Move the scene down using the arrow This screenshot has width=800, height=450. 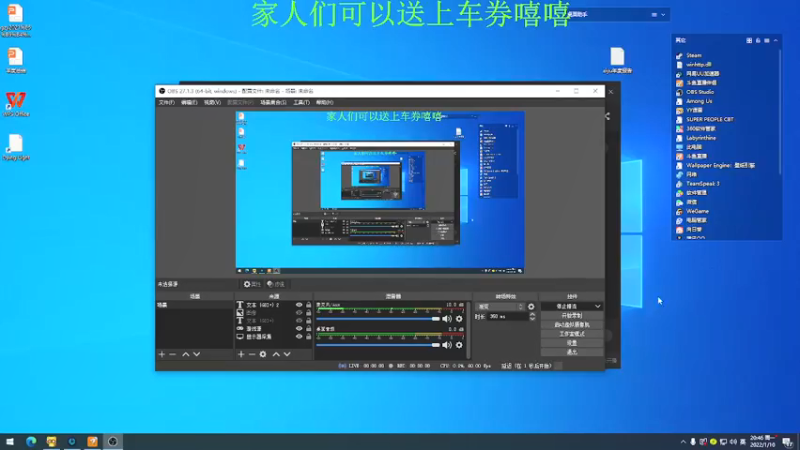pos(196,354)
